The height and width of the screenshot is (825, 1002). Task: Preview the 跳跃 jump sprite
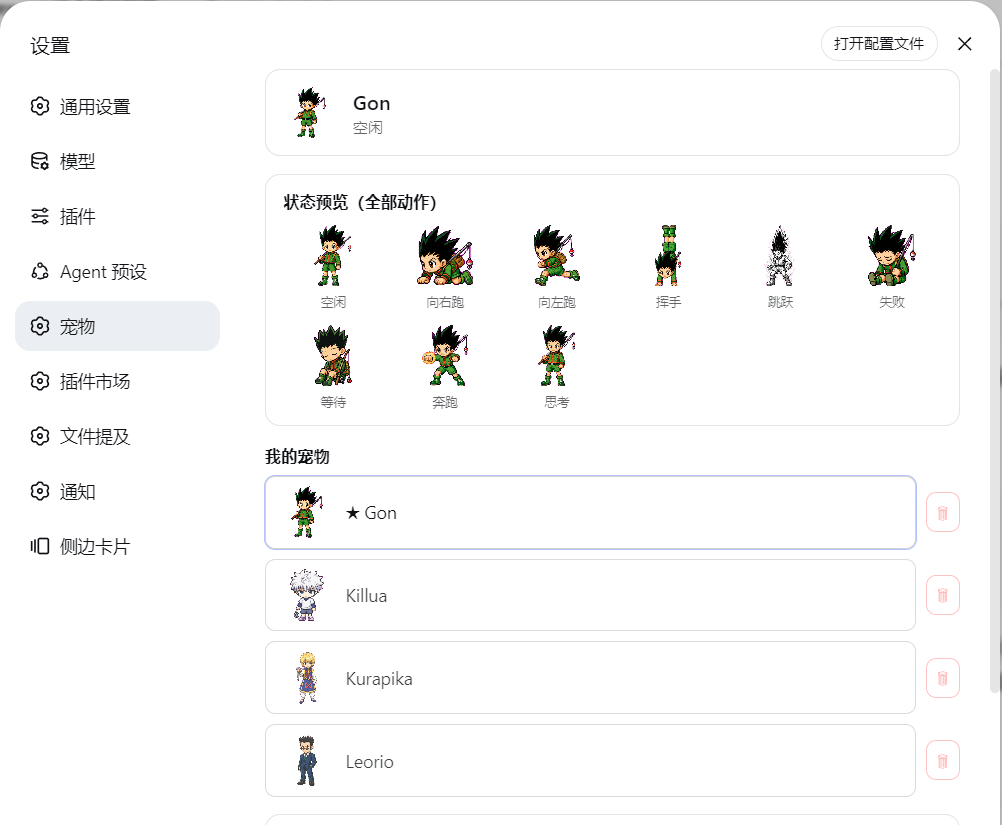tap(780, 256)
